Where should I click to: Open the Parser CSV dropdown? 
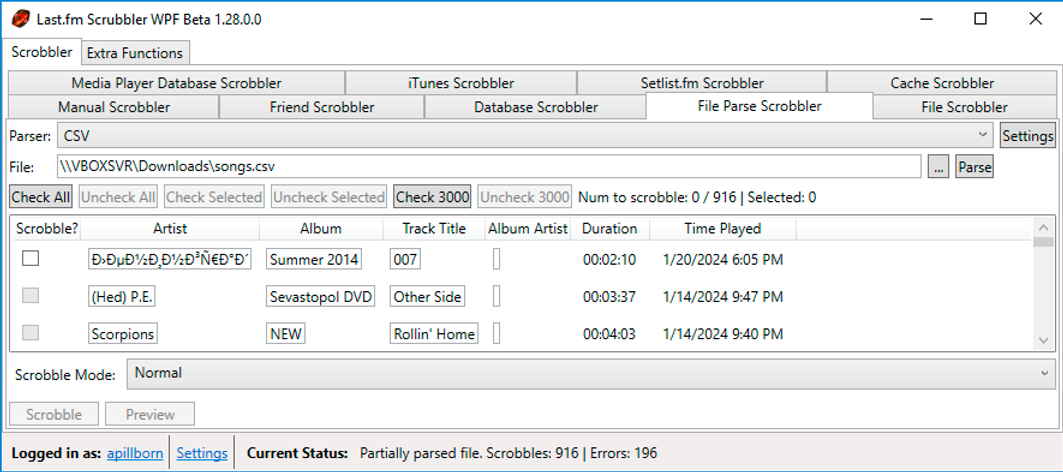point(525,136)
